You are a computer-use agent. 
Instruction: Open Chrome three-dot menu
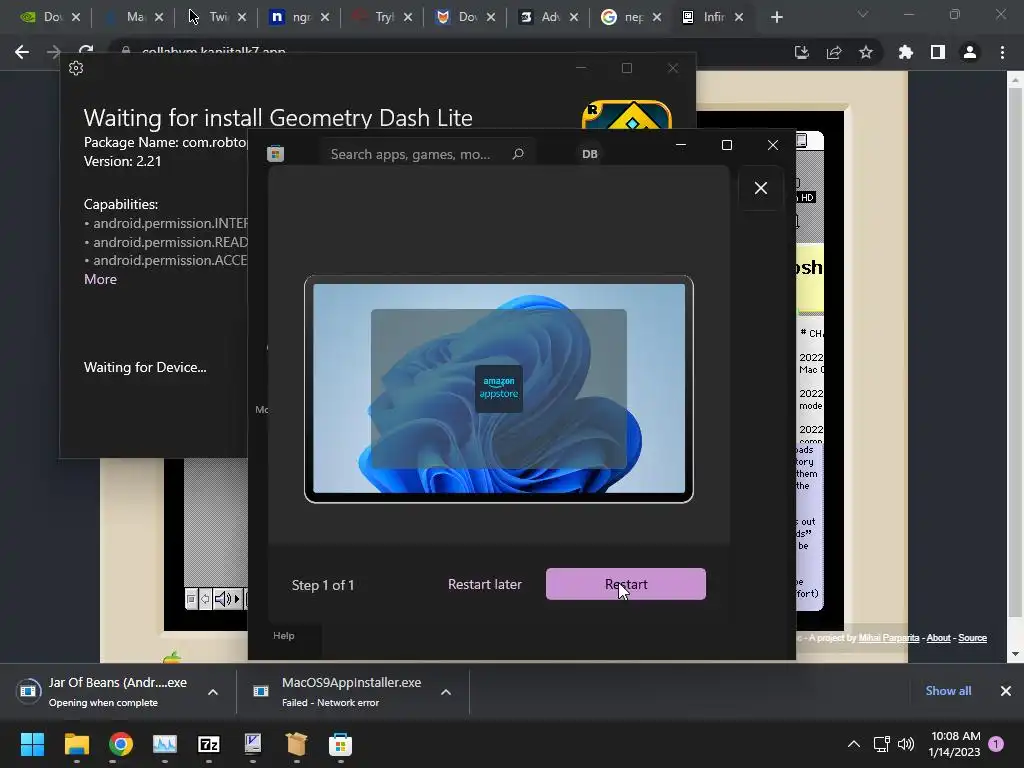tap(1002, 52)
